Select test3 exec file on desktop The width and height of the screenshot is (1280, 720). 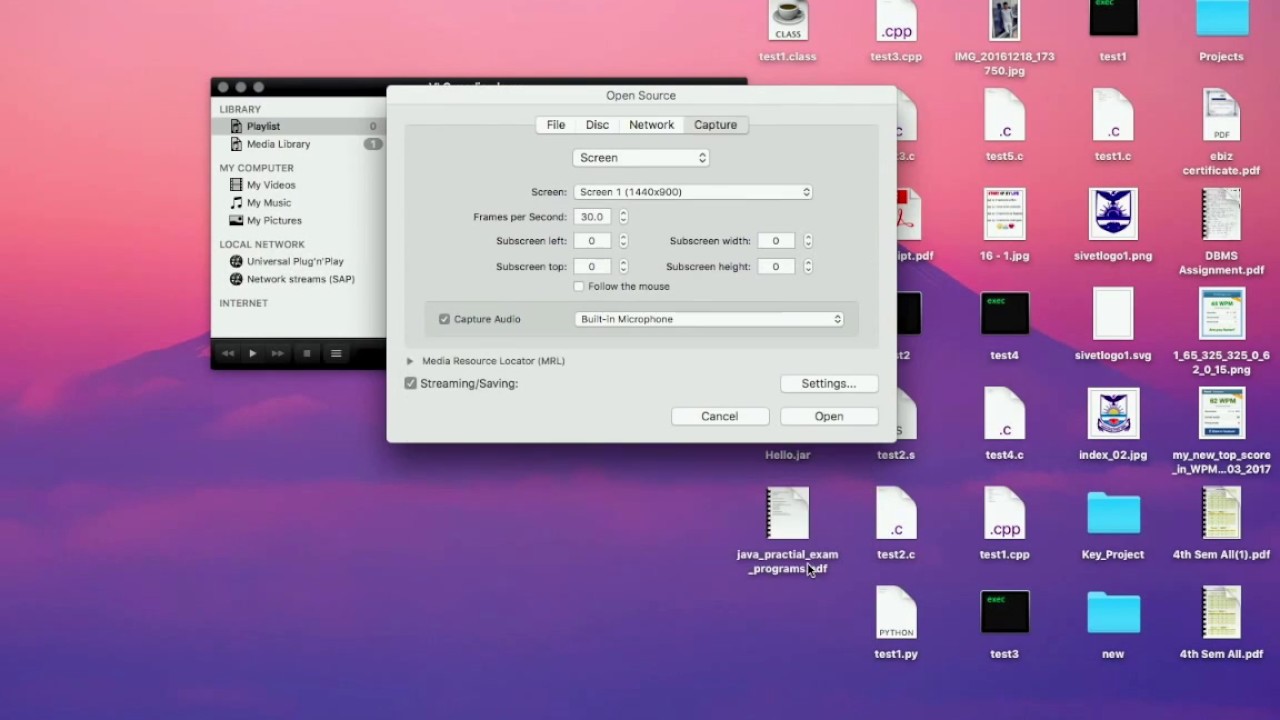tap(1004, 623)
